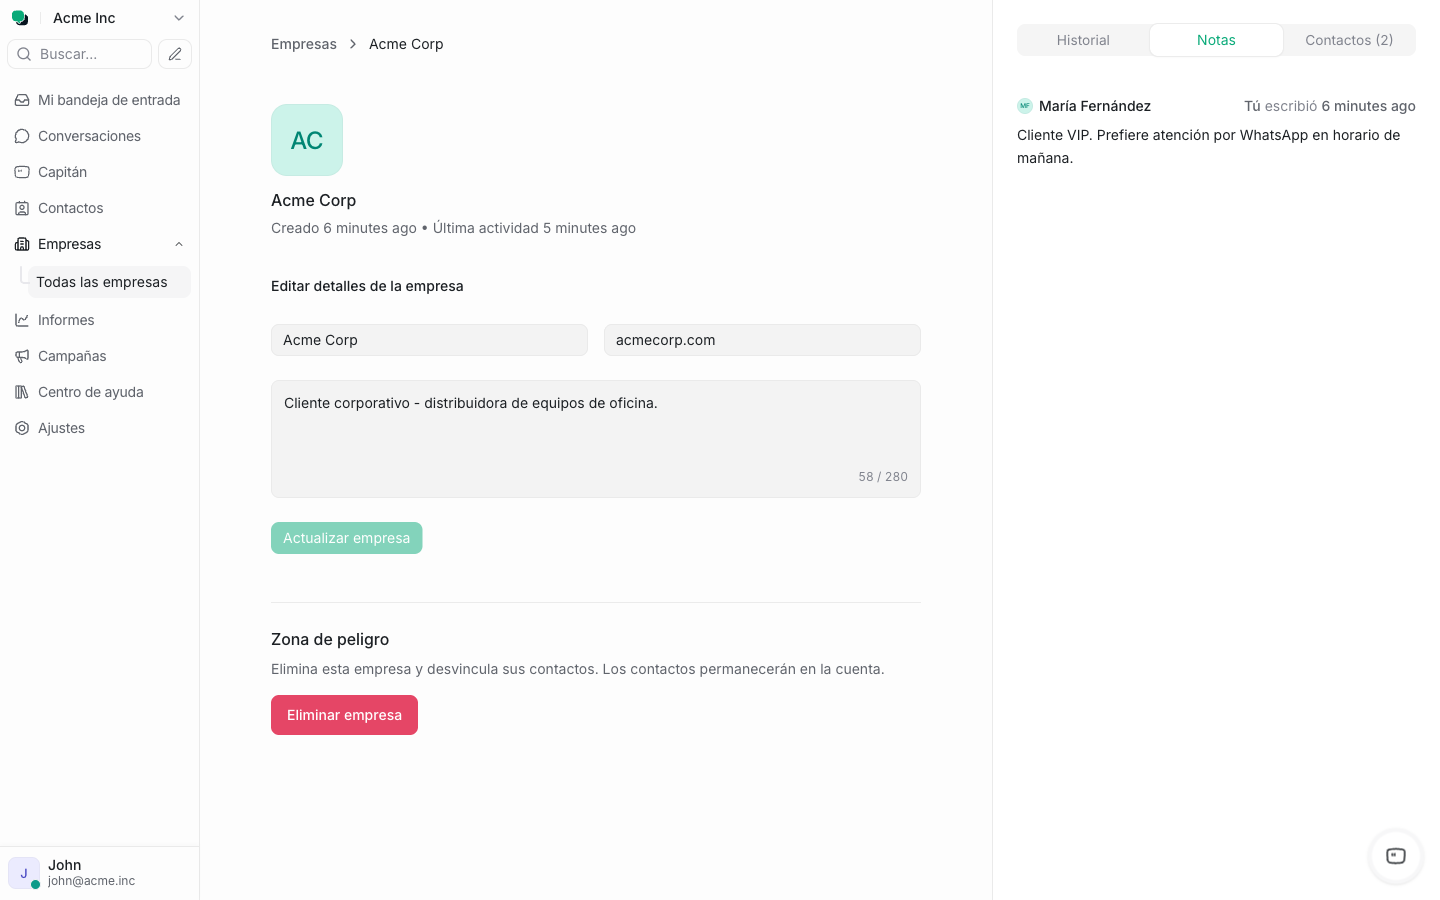Click the Chatwoot logo icon
Screen dimensions: 1440x900
(20, 18)
